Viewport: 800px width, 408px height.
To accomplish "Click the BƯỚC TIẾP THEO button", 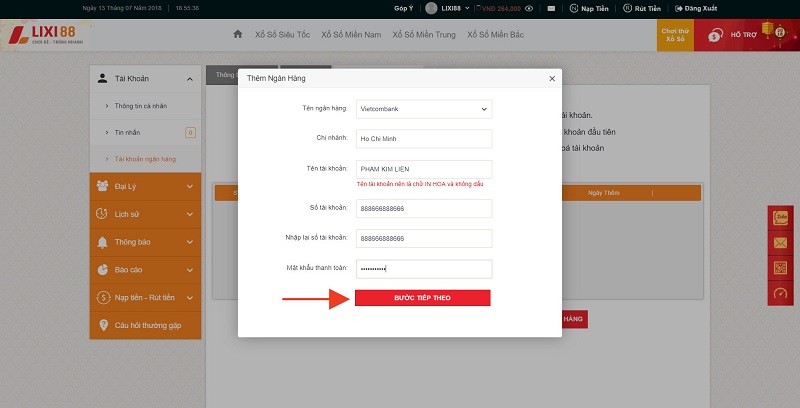I will pyautogui.click(x=423, y=298).
